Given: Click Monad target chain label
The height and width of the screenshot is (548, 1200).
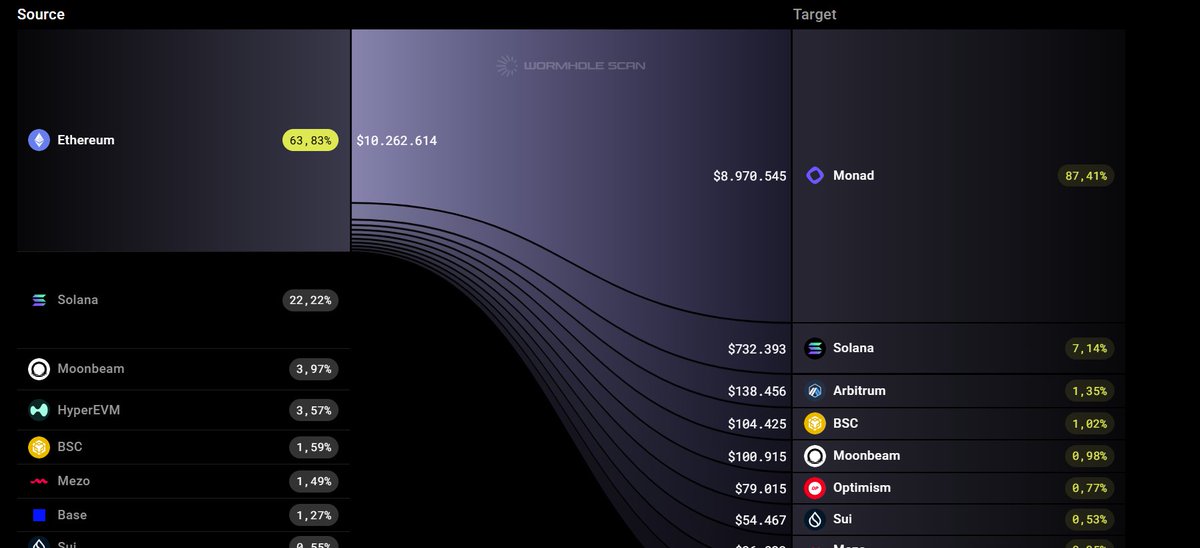Looking at the screenshot, I should point(854,175).
